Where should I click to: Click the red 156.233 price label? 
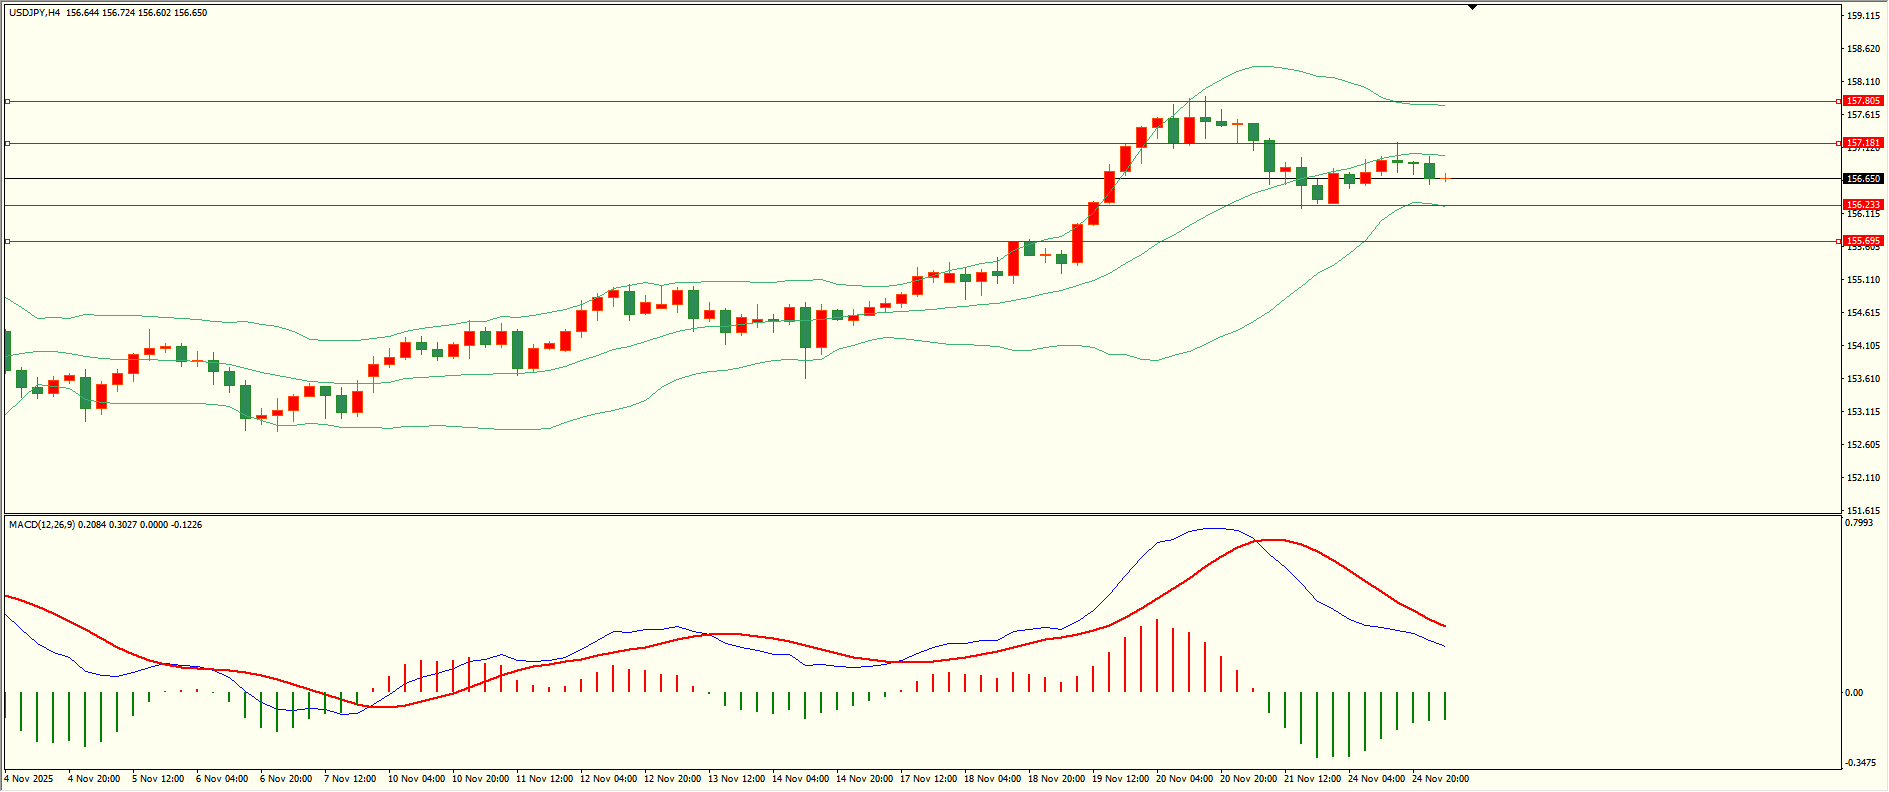click(1863, 205)
